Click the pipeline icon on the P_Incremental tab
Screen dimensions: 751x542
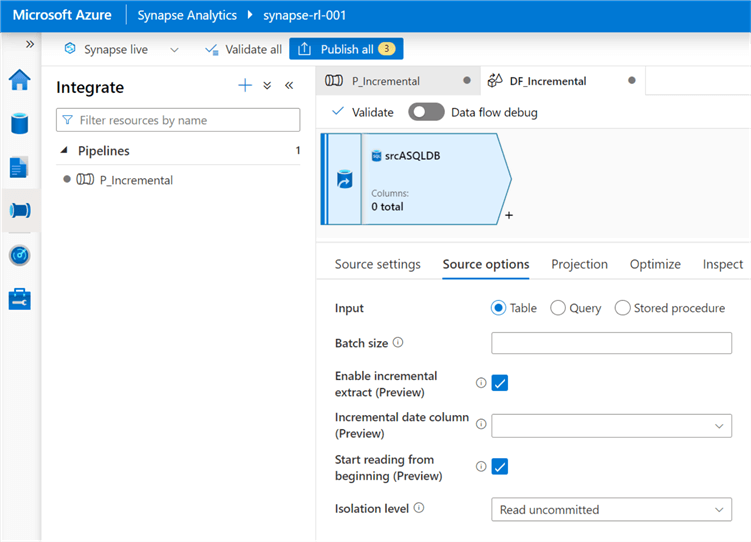point(334,80)
